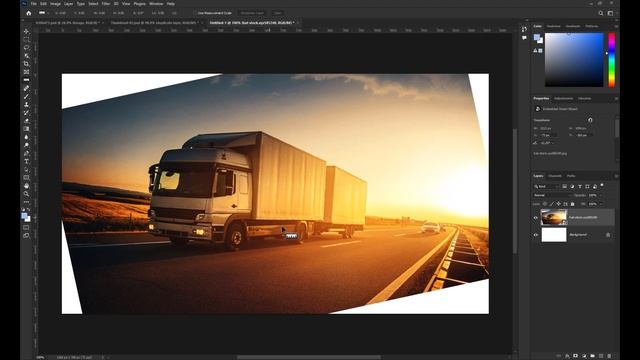Screen dimensions: 640x360
Task: Select the Lasso tool
Action: (27, 47)
